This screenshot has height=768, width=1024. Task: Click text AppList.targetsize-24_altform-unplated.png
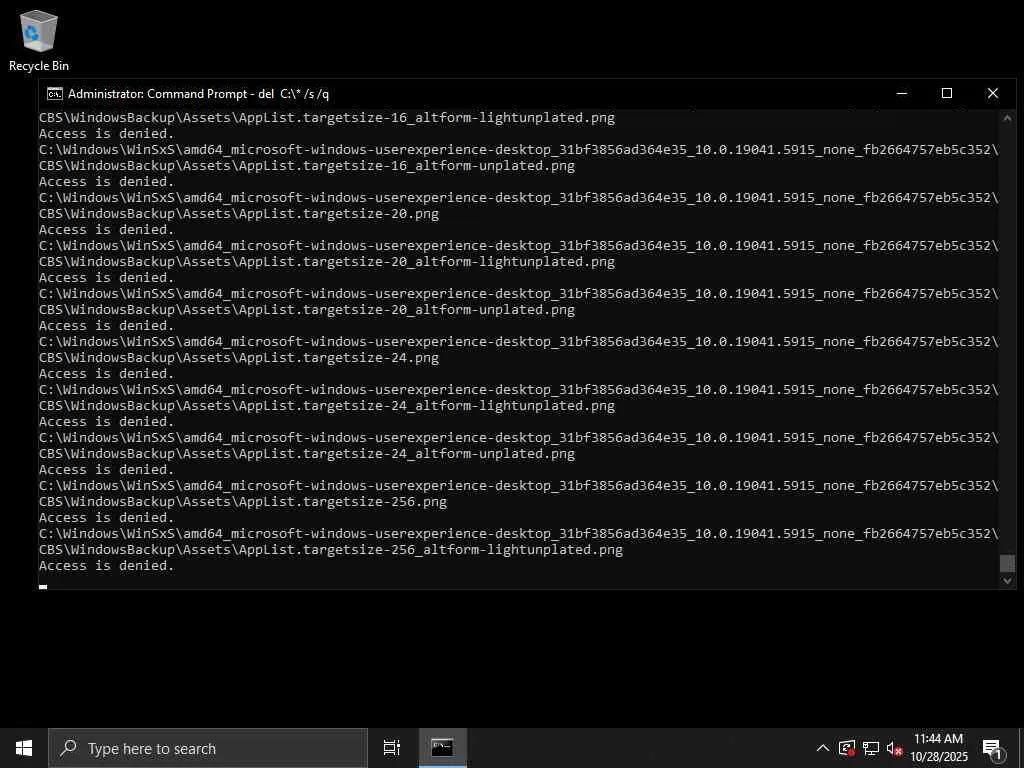pos(407,453)
